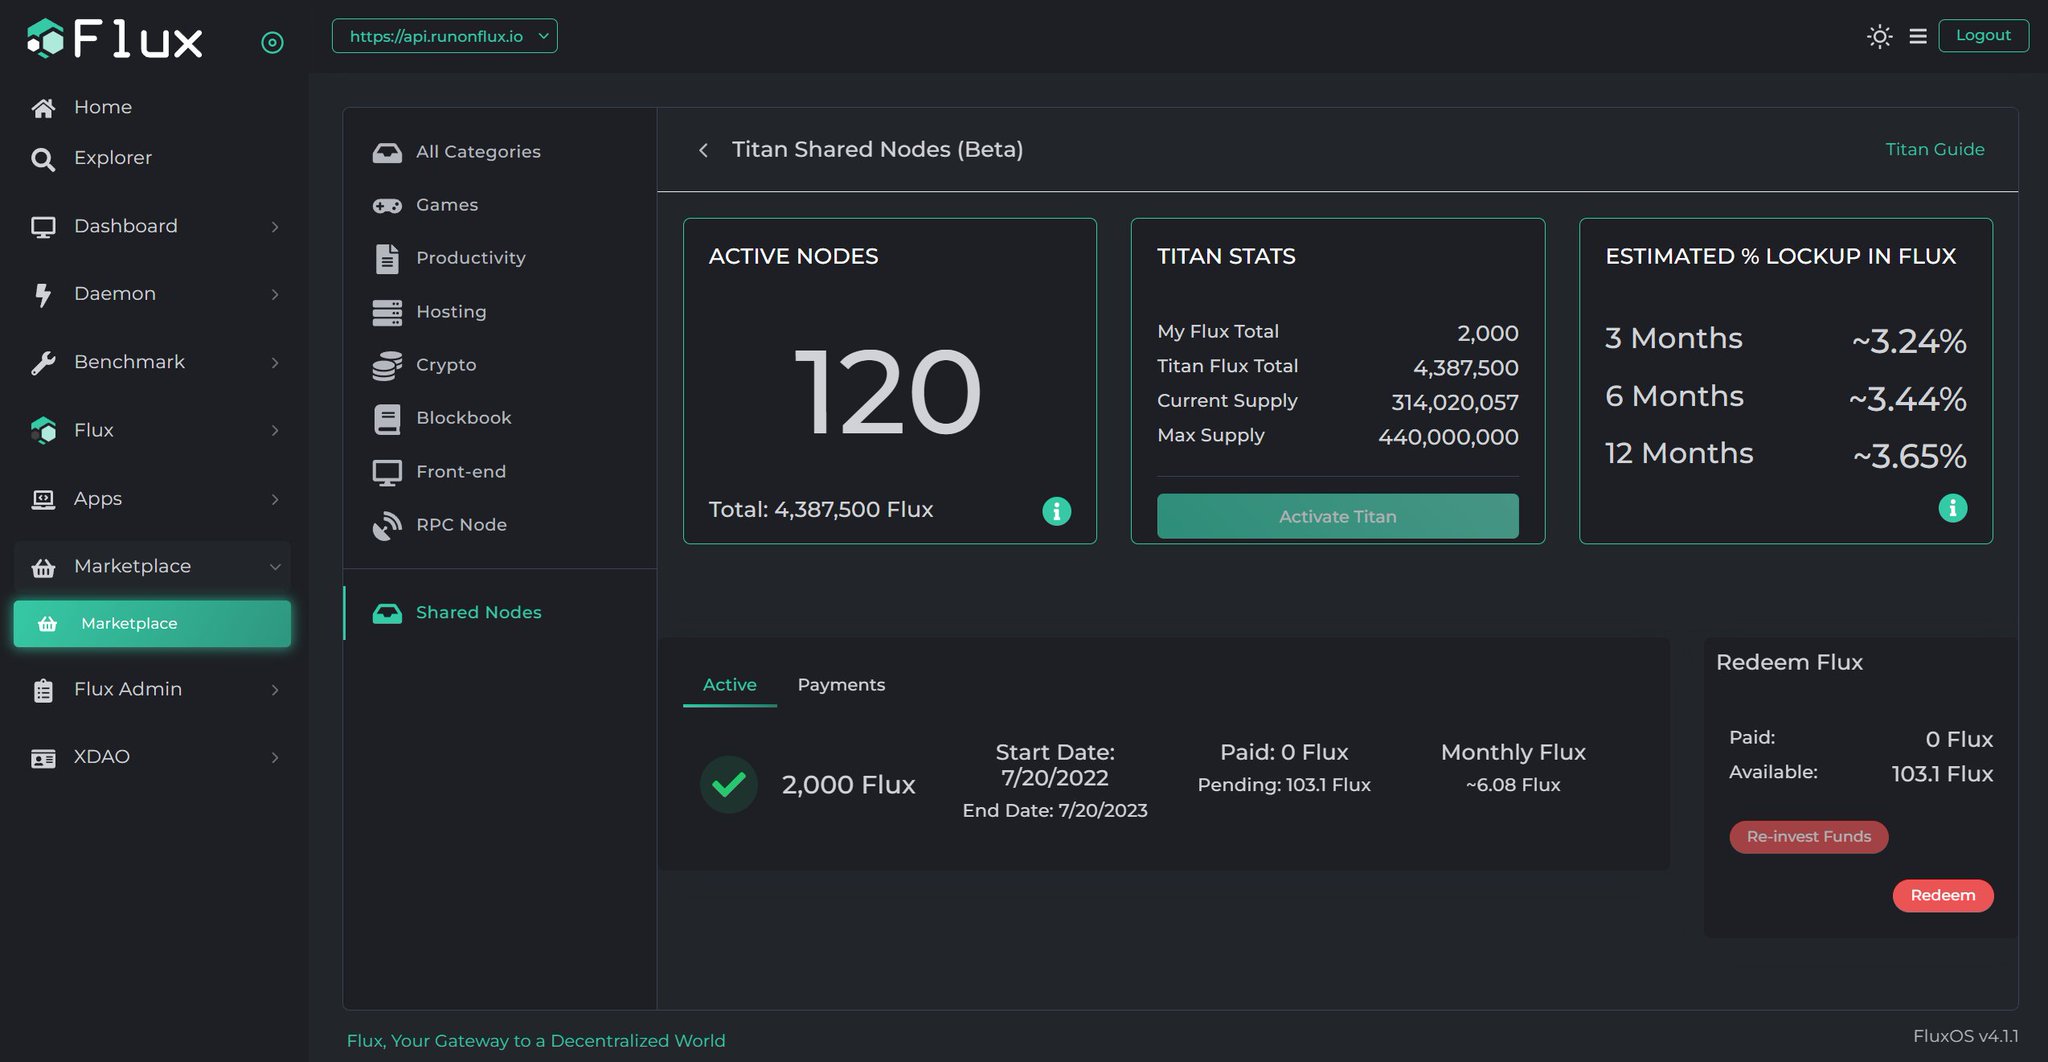Click the Productivity document icon
The width and height of the screenshot is (2048, 1062).
click(x=387, y=258)
